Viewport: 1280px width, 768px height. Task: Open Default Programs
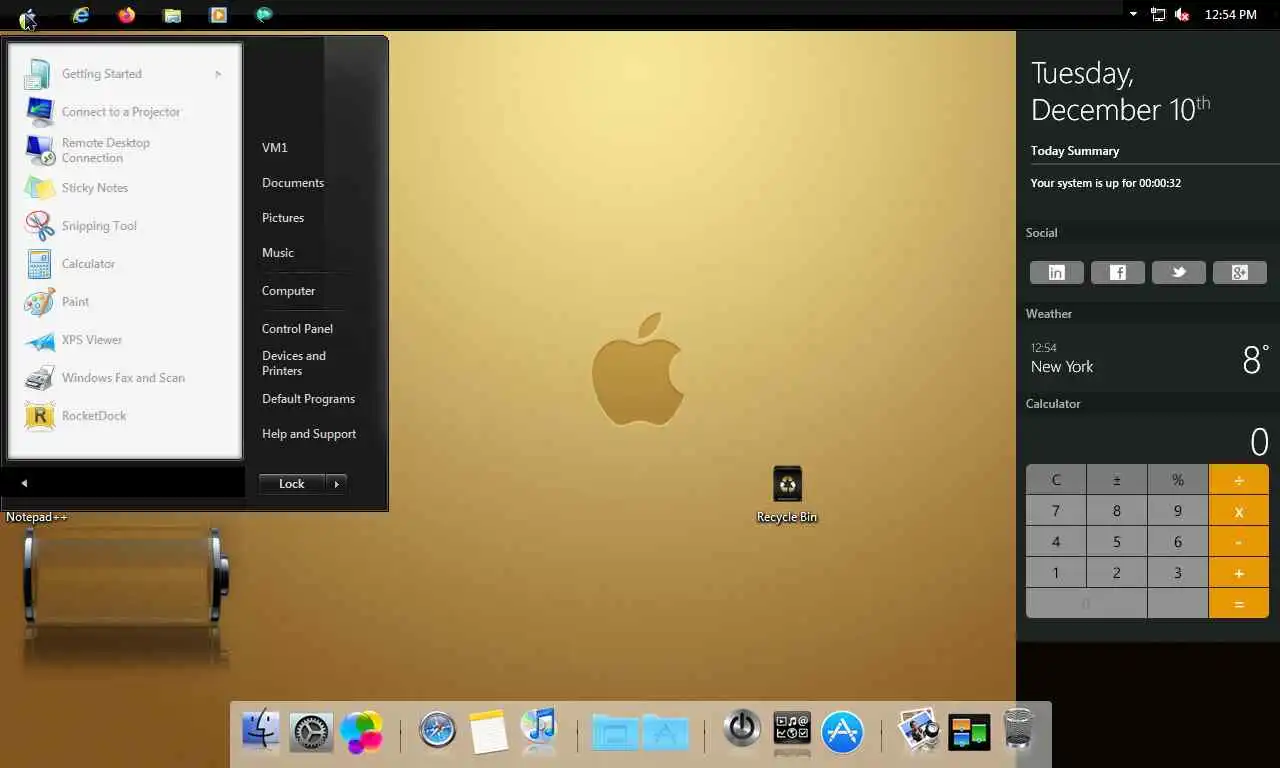[x=308, y=399]
